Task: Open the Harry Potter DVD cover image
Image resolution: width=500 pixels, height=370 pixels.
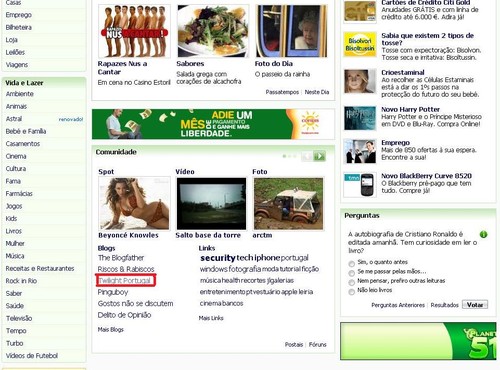Action: tap(360, 118)
